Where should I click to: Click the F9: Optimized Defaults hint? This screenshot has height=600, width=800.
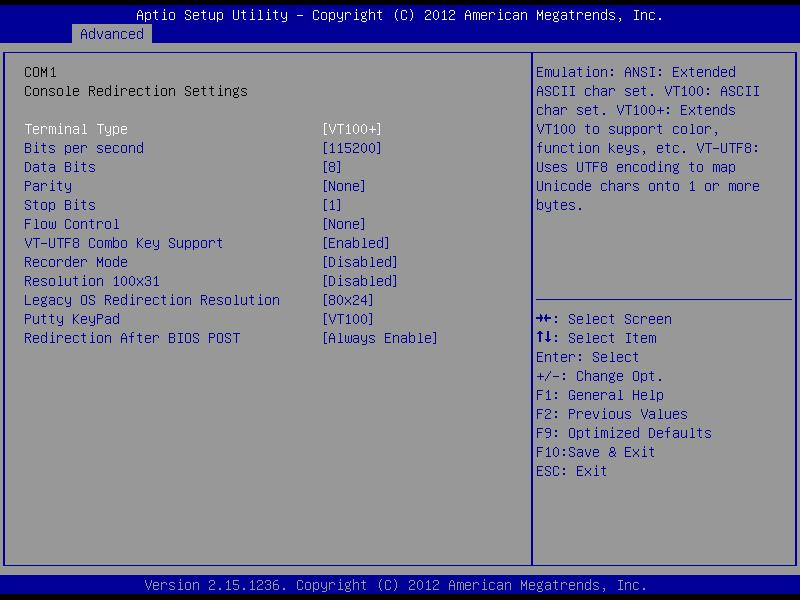(x=623, y=433)
